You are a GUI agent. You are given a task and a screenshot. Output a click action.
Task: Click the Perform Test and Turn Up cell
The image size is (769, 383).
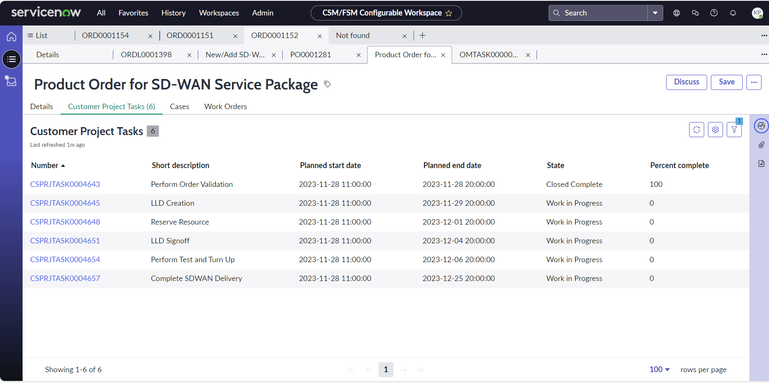pos(193,259)
